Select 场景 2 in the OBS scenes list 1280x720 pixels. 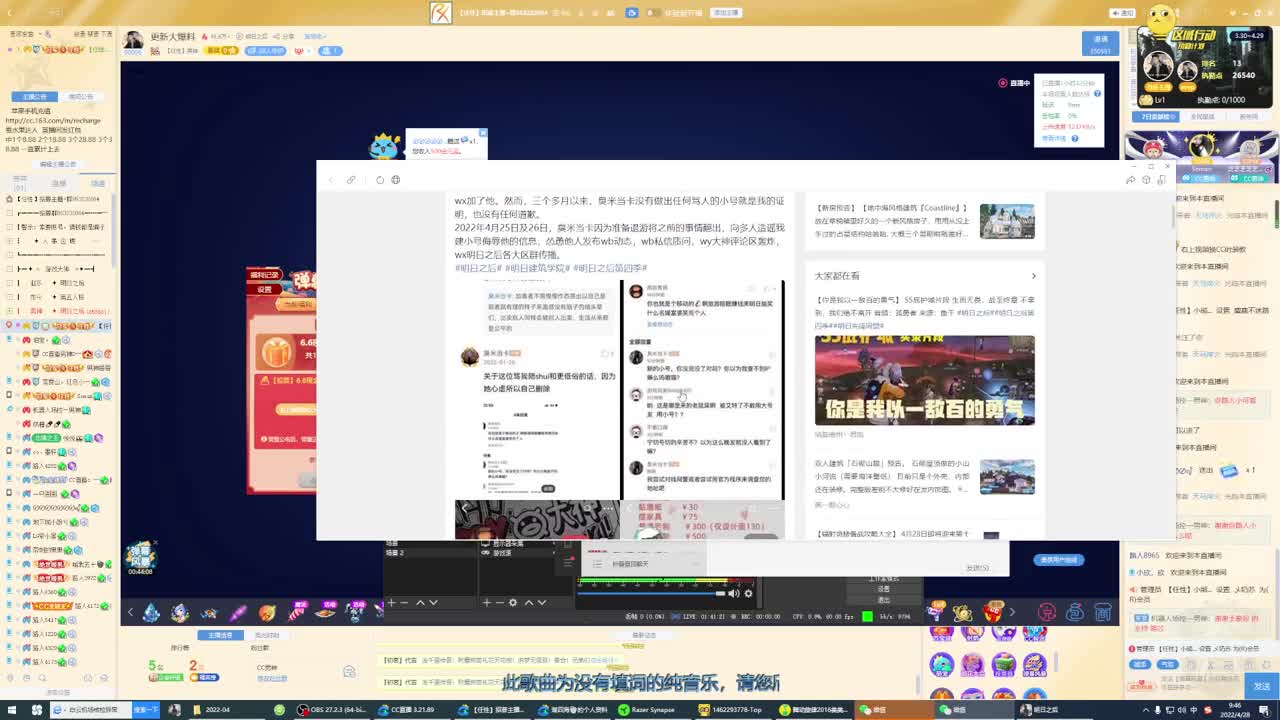(395, 553)
